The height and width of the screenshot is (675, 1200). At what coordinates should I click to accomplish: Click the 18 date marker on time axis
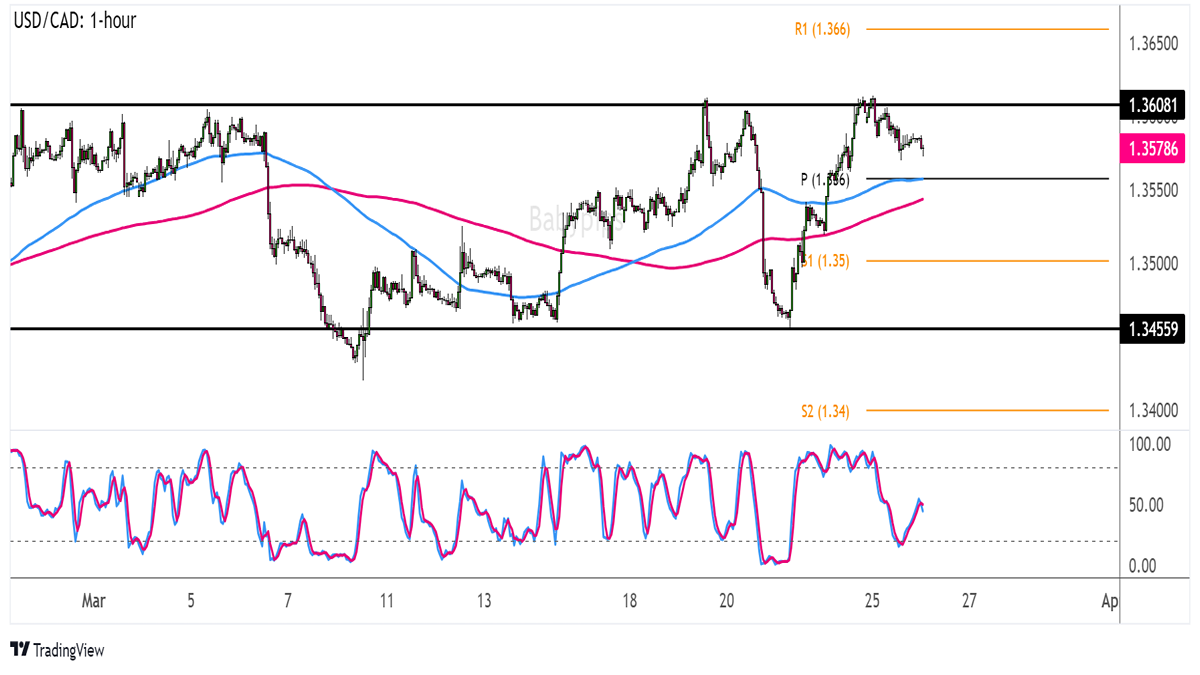pyautogui.click(x=629, y=601)
